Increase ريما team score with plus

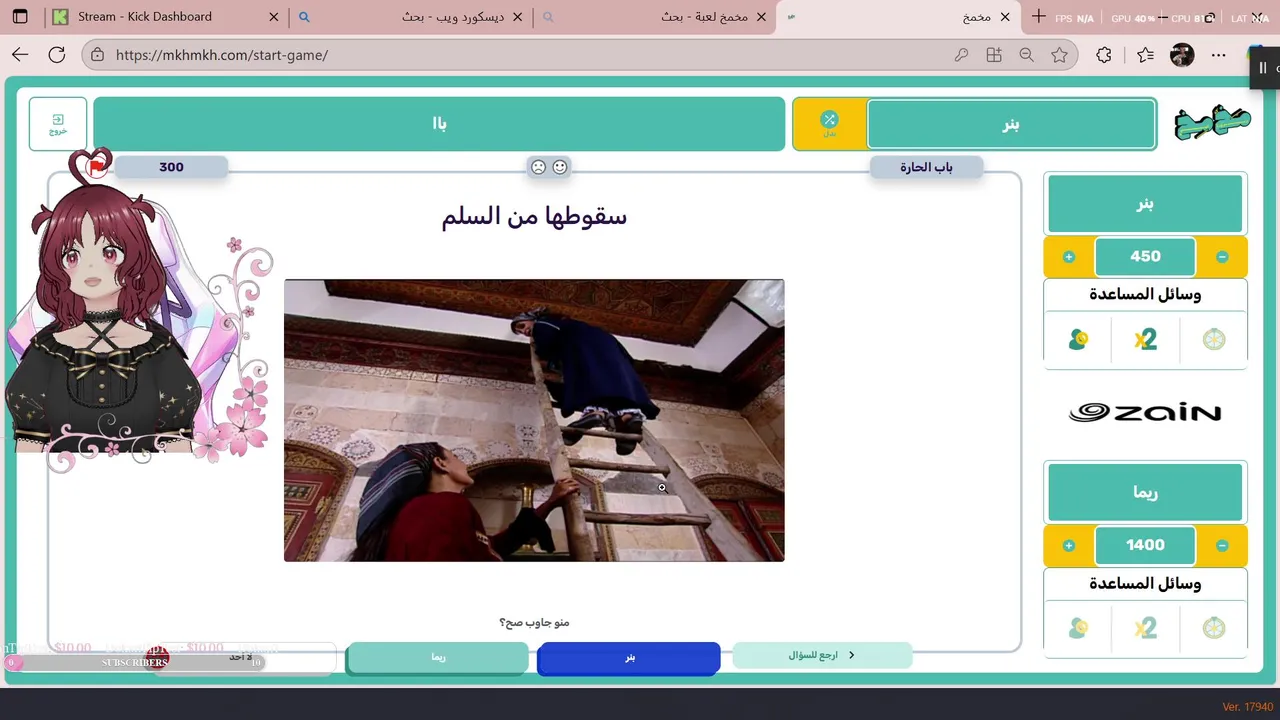pyautogui.click(x=1069, y=546)
